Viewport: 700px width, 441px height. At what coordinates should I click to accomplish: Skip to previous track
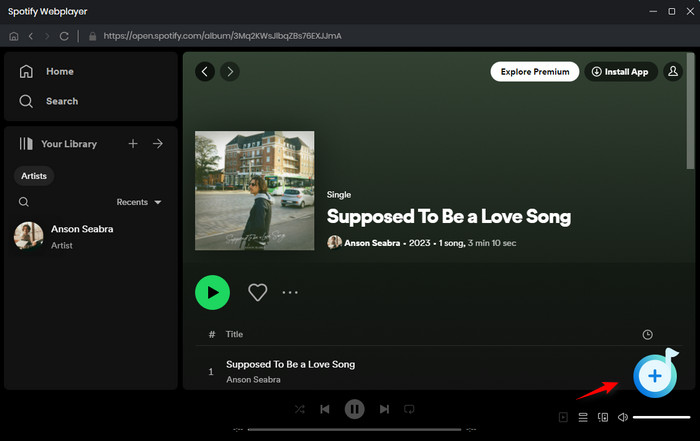[x=325, y=409]
